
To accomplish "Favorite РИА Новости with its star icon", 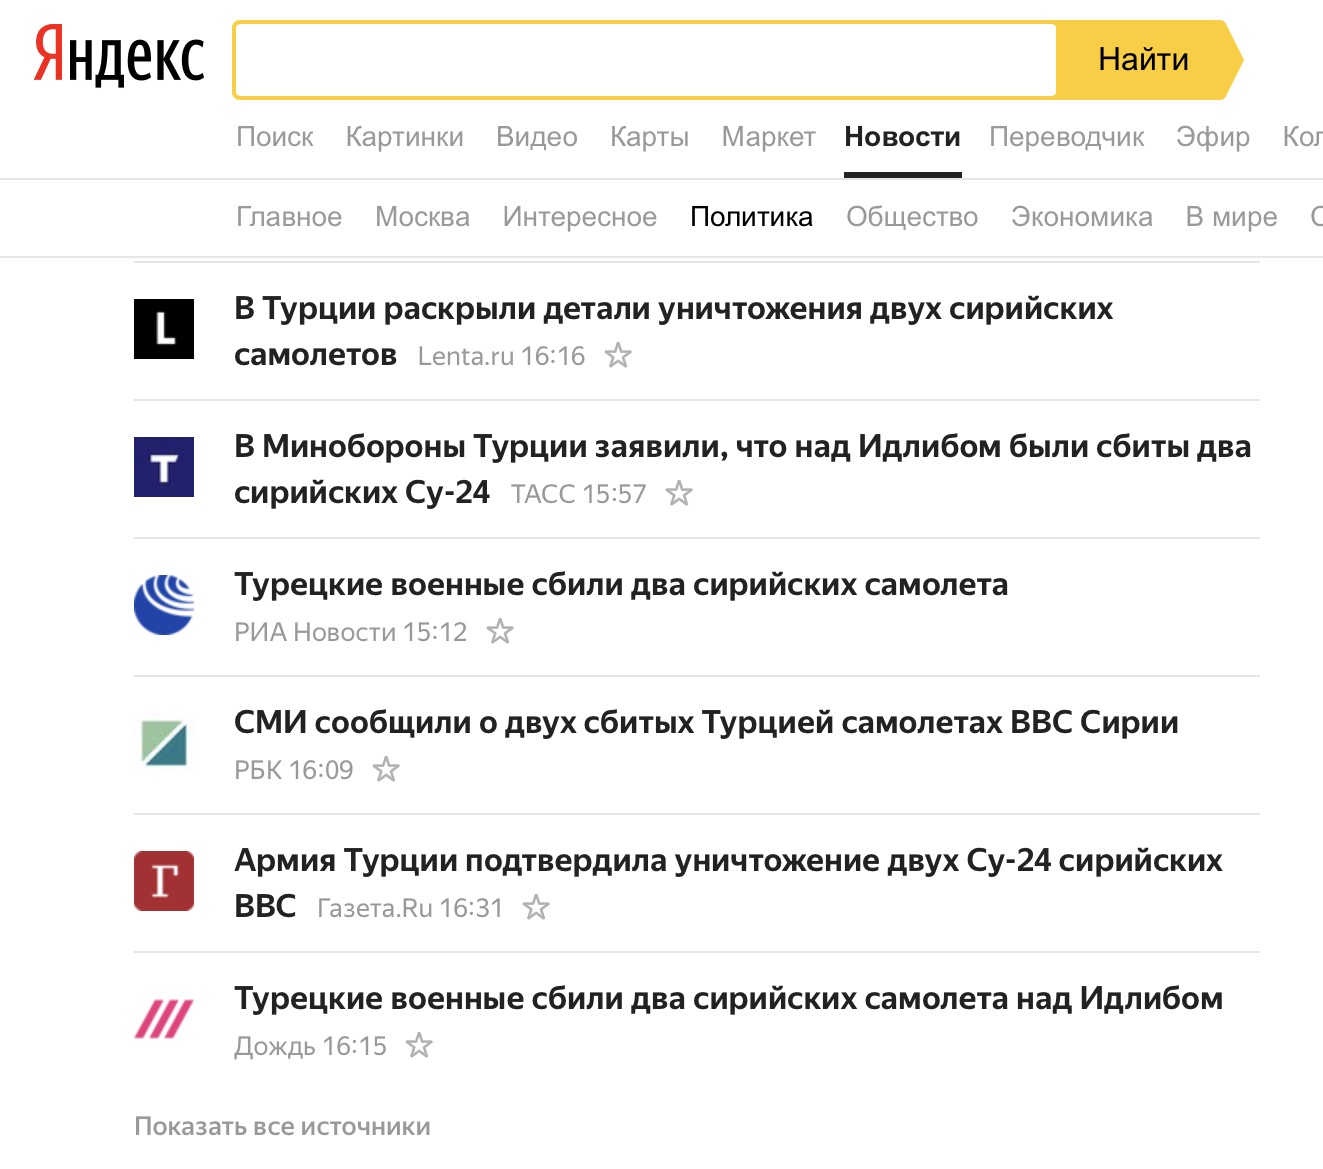I will pyautogui.click(x=500, y=631).
